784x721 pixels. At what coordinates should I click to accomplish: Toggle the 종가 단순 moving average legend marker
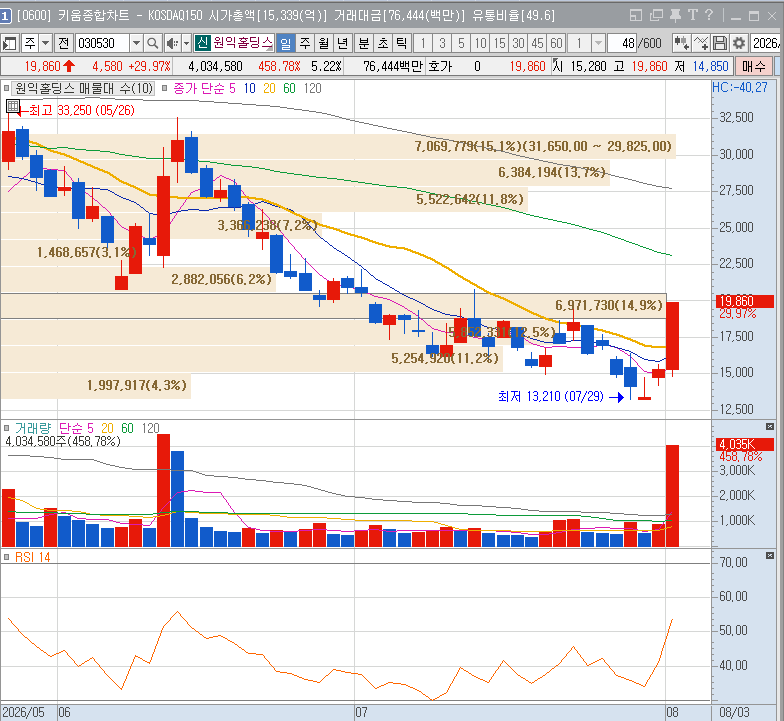pos(164,88)
